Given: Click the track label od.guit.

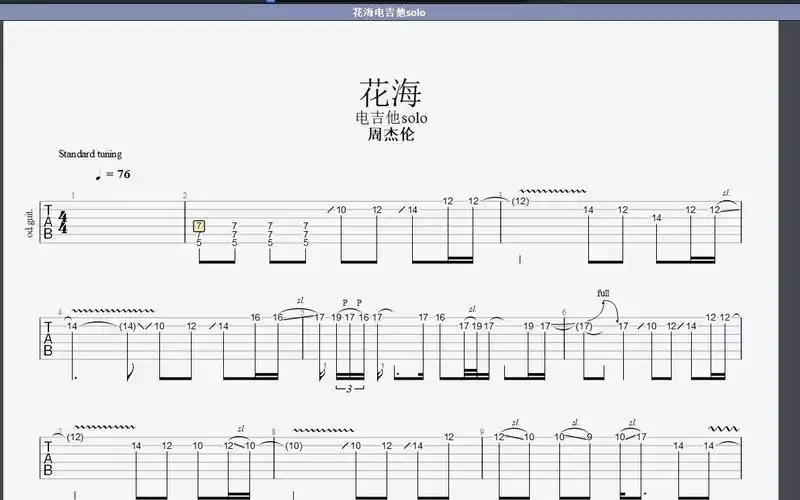Looking at the screenshot, I should (29, 223).
